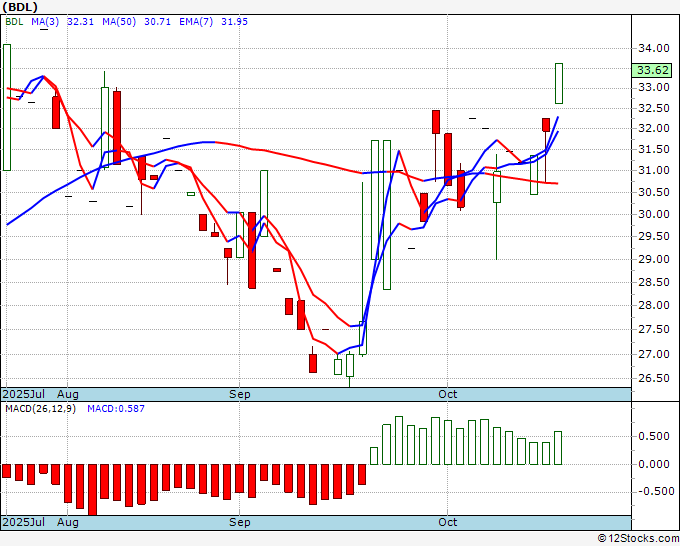Click the MACD(26,12,9) panel label
Image resolution: width=680 pixels, height=546 pixels.
pyautogui.click(x=40, y=409)
